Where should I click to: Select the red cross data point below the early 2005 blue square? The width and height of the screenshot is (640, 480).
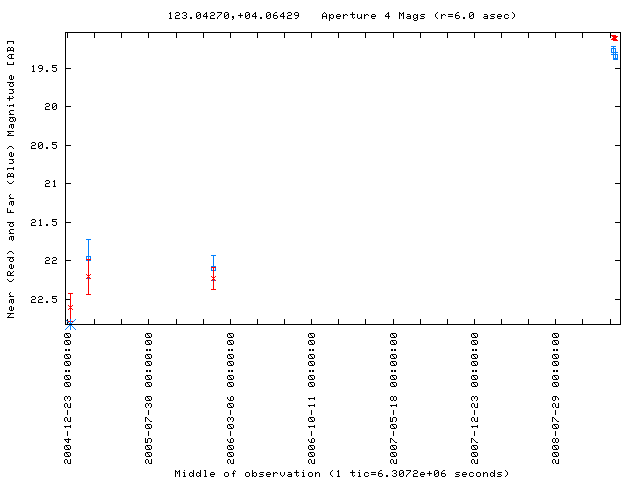point(89,277)
